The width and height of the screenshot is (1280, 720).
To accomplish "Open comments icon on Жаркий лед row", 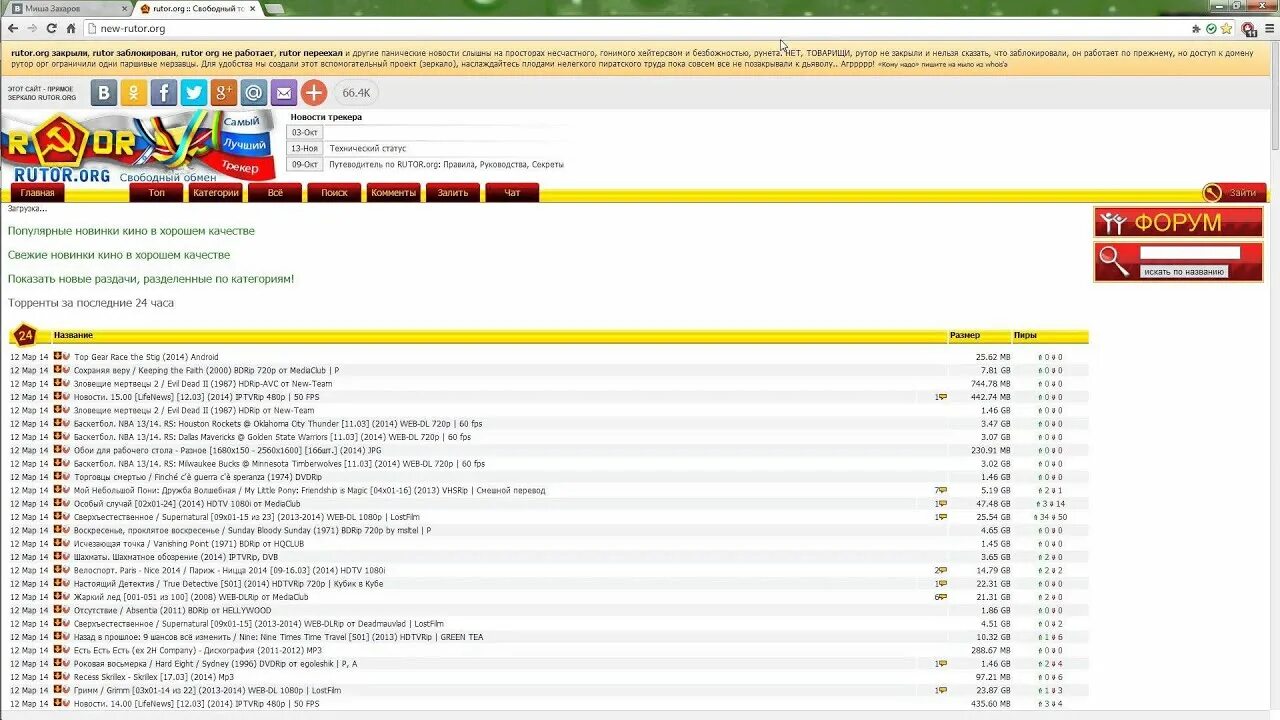I will [941, 597].
